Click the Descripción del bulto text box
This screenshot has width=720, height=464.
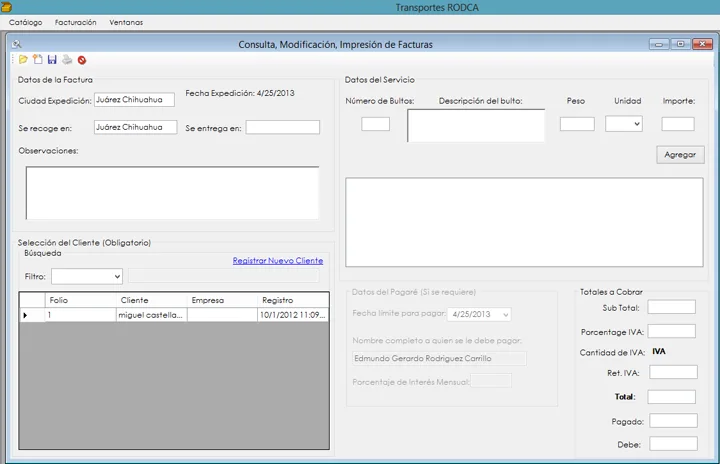click(x=476, y=125)
